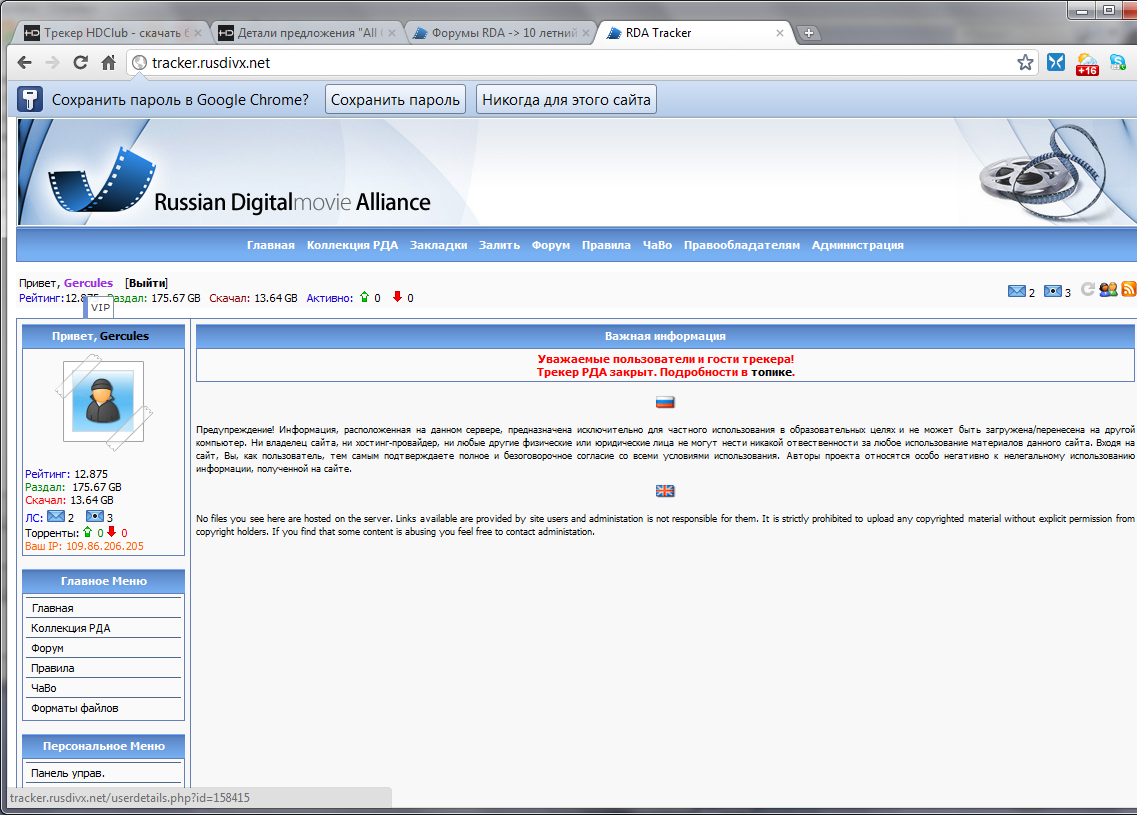This screenshot has height=815, width=1137.
Task: Open Форум in top navigation bar
Action: (550, 245)
